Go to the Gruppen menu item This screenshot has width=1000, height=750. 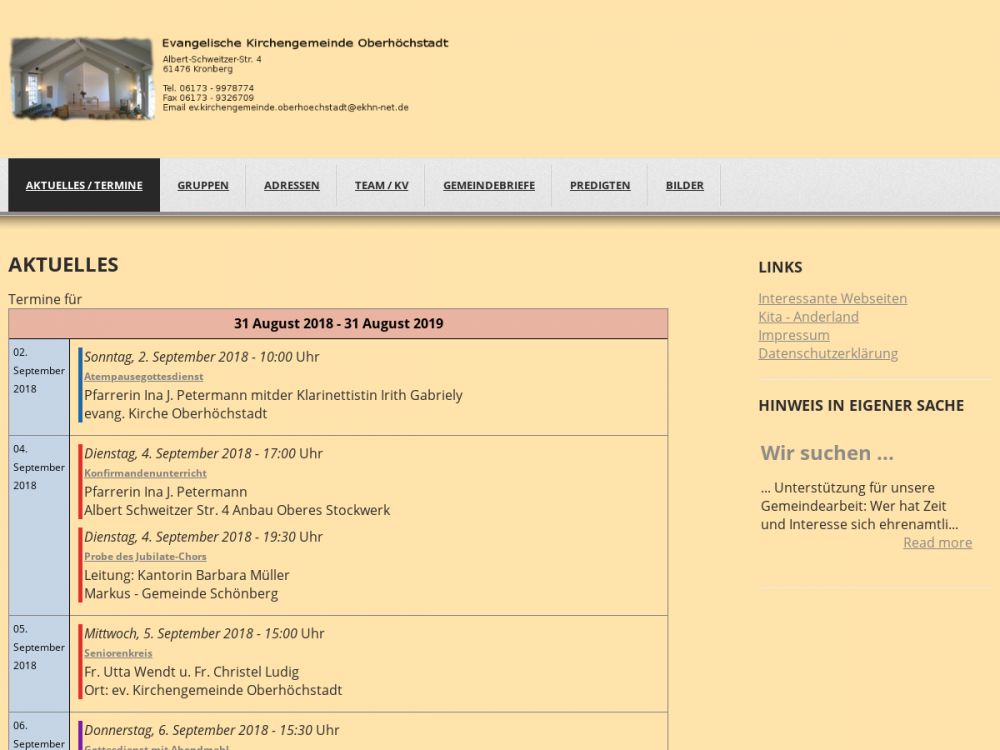tap(203, 185)
